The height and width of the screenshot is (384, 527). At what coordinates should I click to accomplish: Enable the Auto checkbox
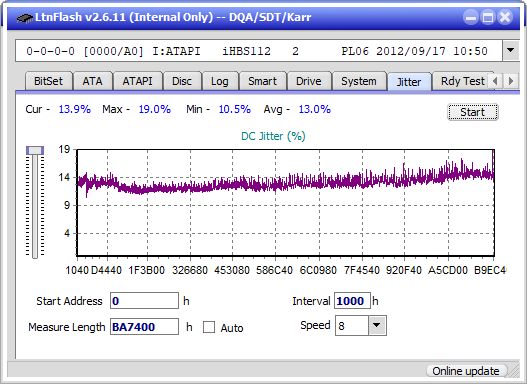(209, 327)
